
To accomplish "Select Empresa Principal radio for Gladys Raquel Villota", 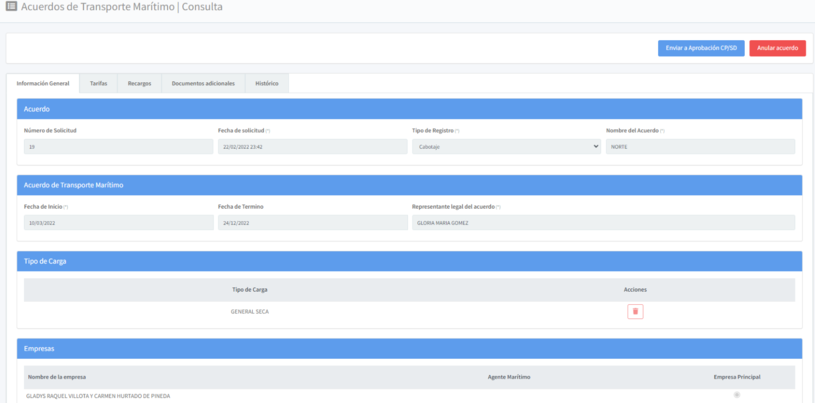I will tap(737, 395).
